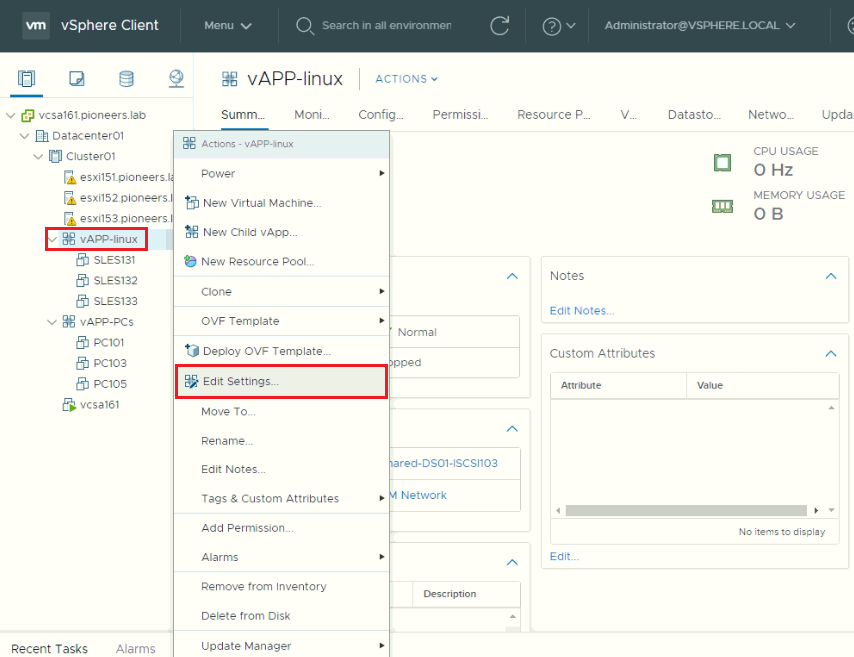
Task: Collapse the Datacenter01 tree node
Action: [25, 136]
